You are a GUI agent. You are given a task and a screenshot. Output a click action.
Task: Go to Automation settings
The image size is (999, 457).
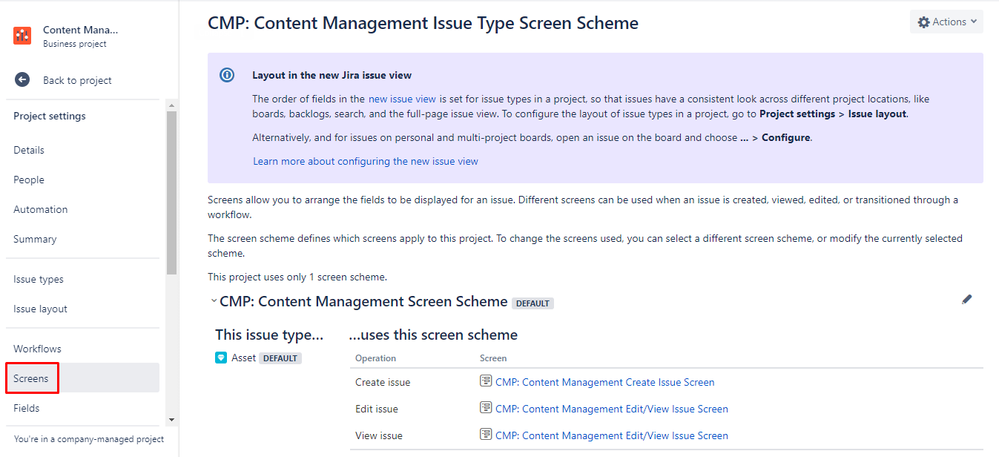pyautogui.click(x=40, y=209)
